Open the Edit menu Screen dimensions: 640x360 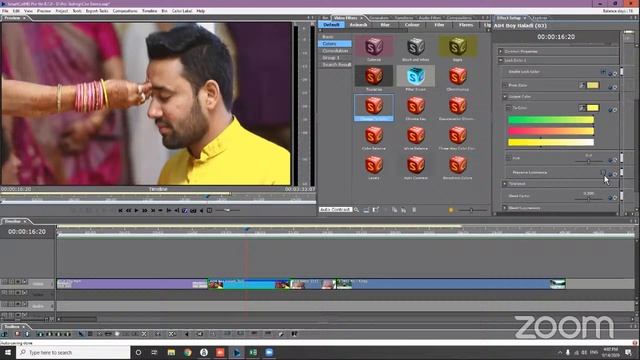16,11
